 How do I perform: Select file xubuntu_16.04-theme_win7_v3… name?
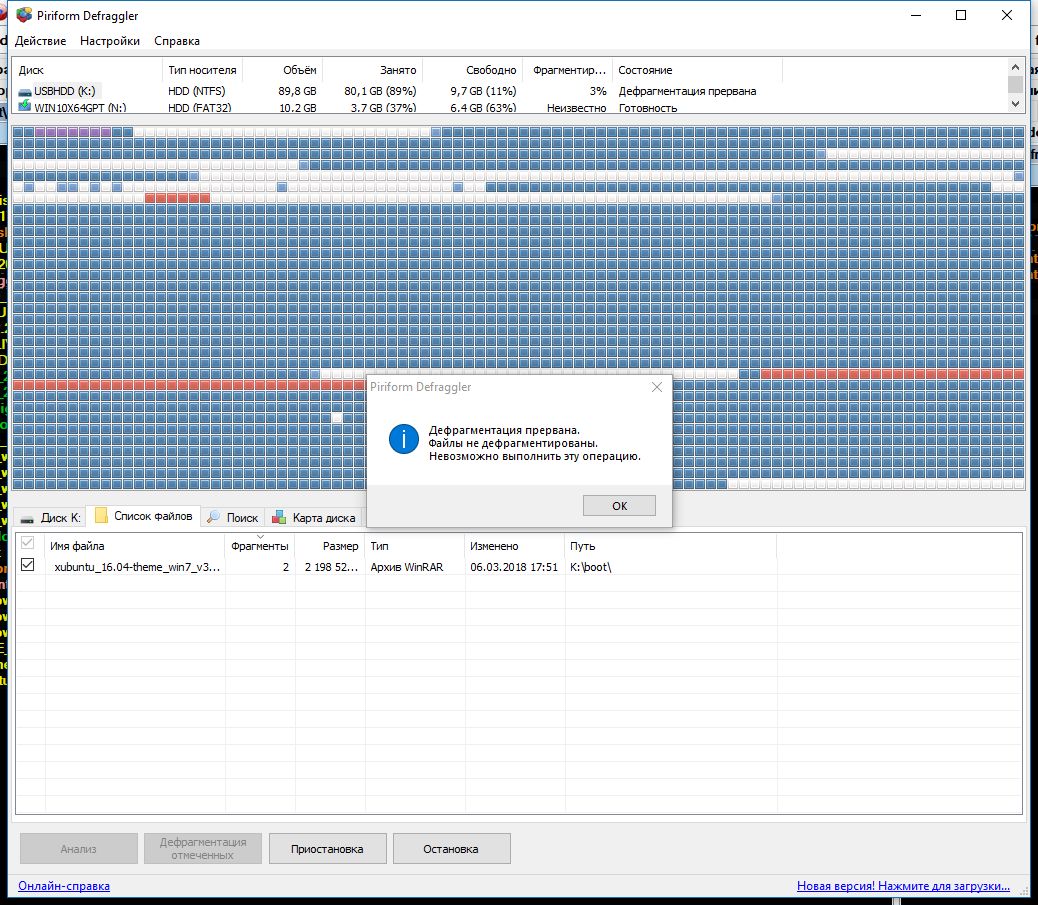click(137, 567)
